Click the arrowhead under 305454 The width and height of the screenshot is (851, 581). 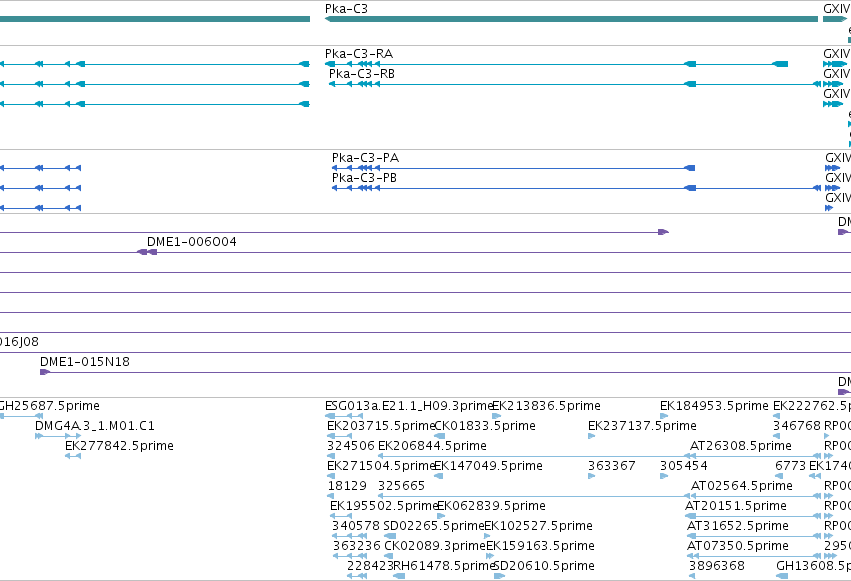(664, 476)
